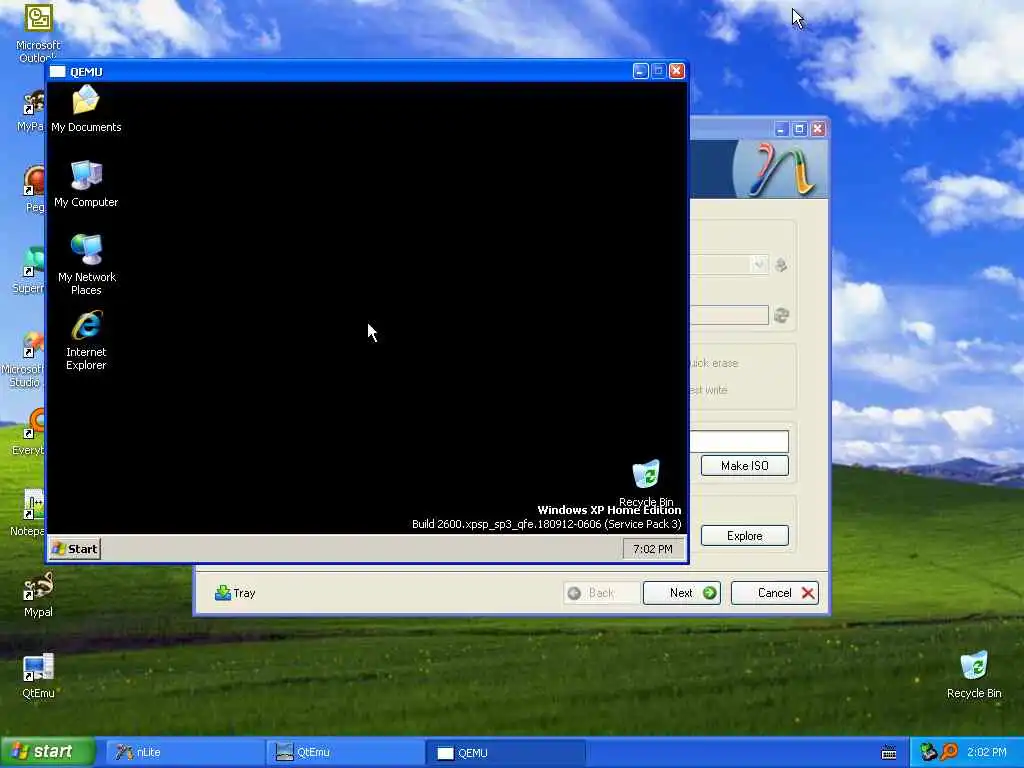This screenshot has height=768, width=1024.
Task: Click the guest Start button in QEMU
Action: pos(75,549)
